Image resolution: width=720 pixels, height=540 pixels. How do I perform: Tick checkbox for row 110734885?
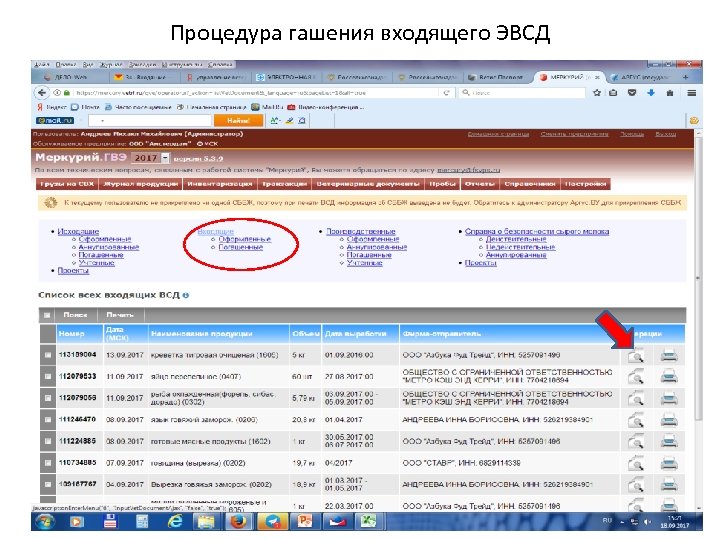[x=47, y=463]
